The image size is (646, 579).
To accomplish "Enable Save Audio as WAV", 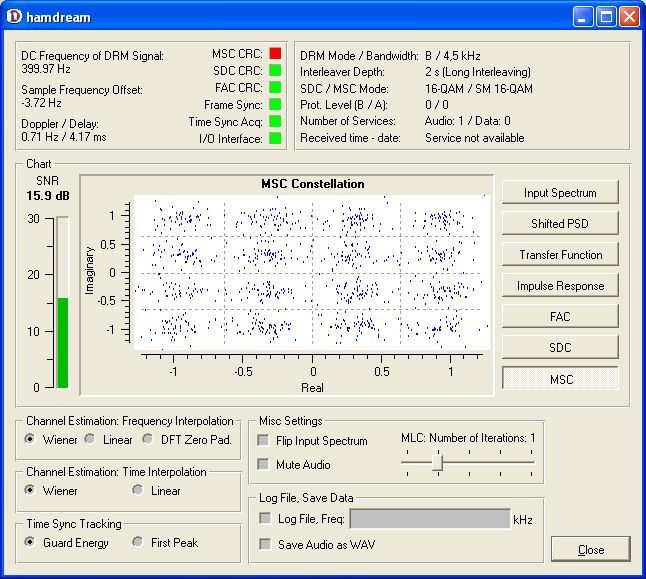I will tap(264, 544).
